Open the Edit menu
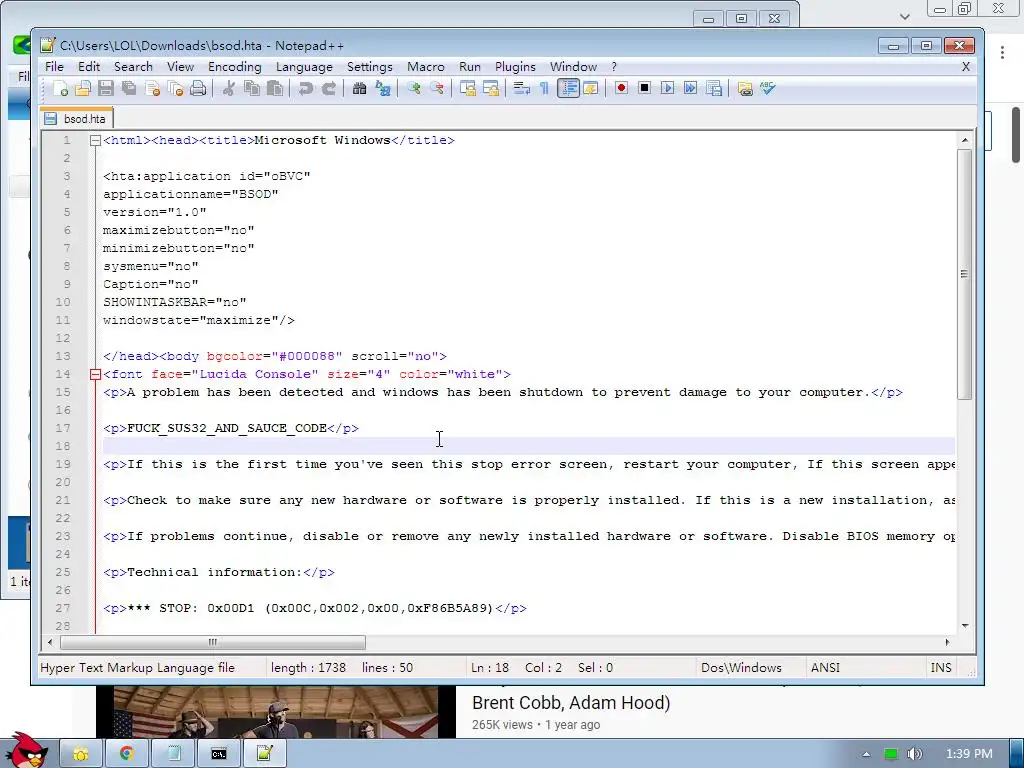 89,67
